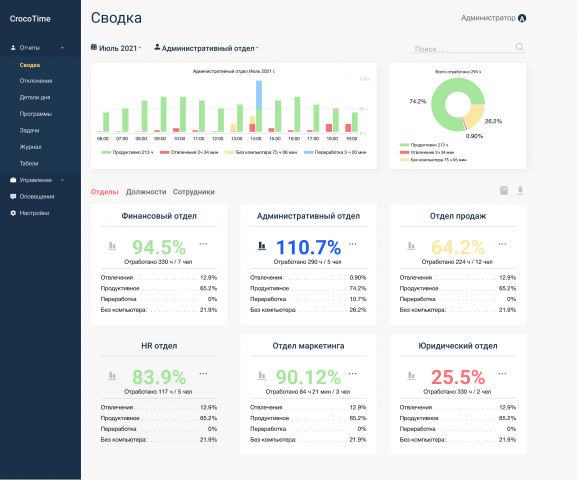
Task: Toggle green Продуктивно legend in bar chart
Action: [x=127, y=152]
